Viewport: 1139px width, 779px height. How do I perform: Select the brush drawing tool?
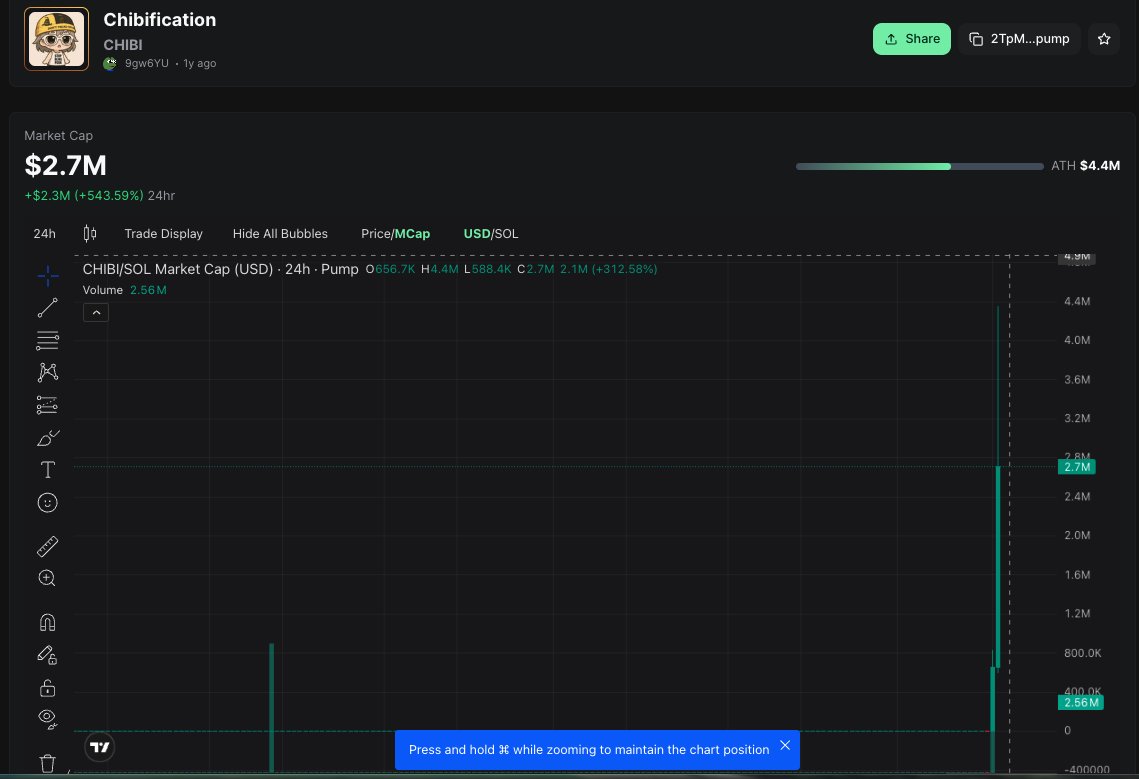48,437
